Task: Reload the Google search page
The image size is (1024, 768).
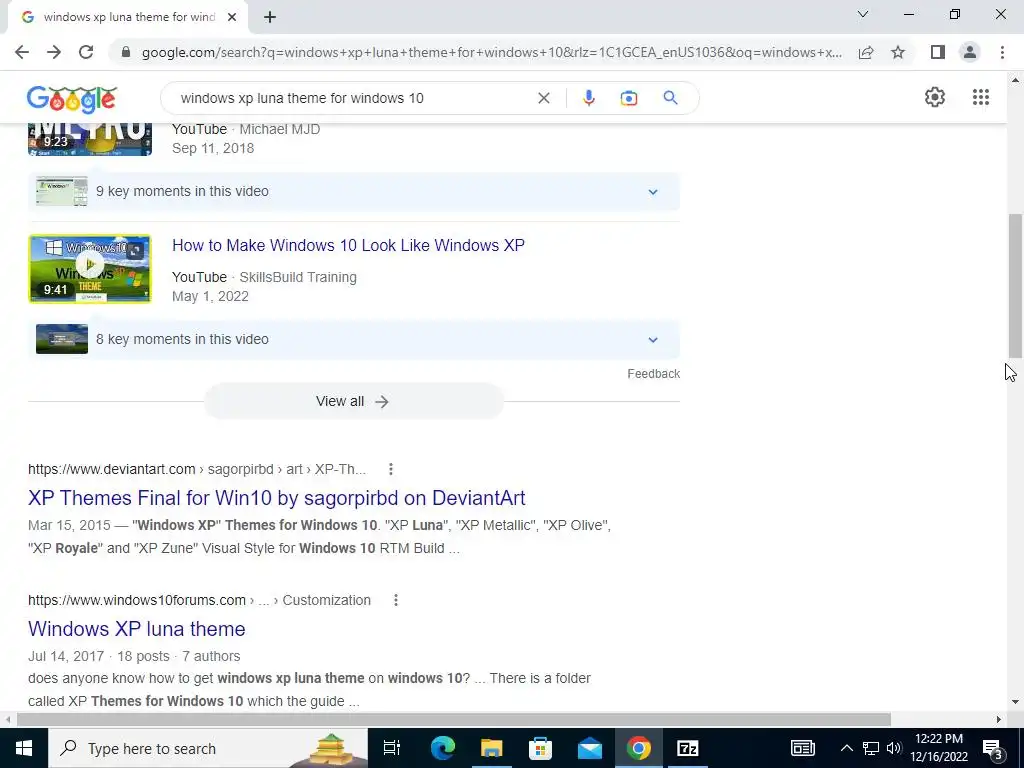Action: coord(86,52)
